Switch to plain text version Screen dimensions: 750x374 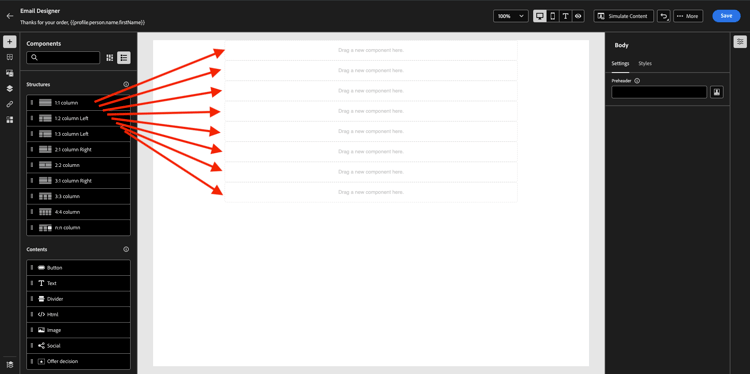click(x=565, y=16)
